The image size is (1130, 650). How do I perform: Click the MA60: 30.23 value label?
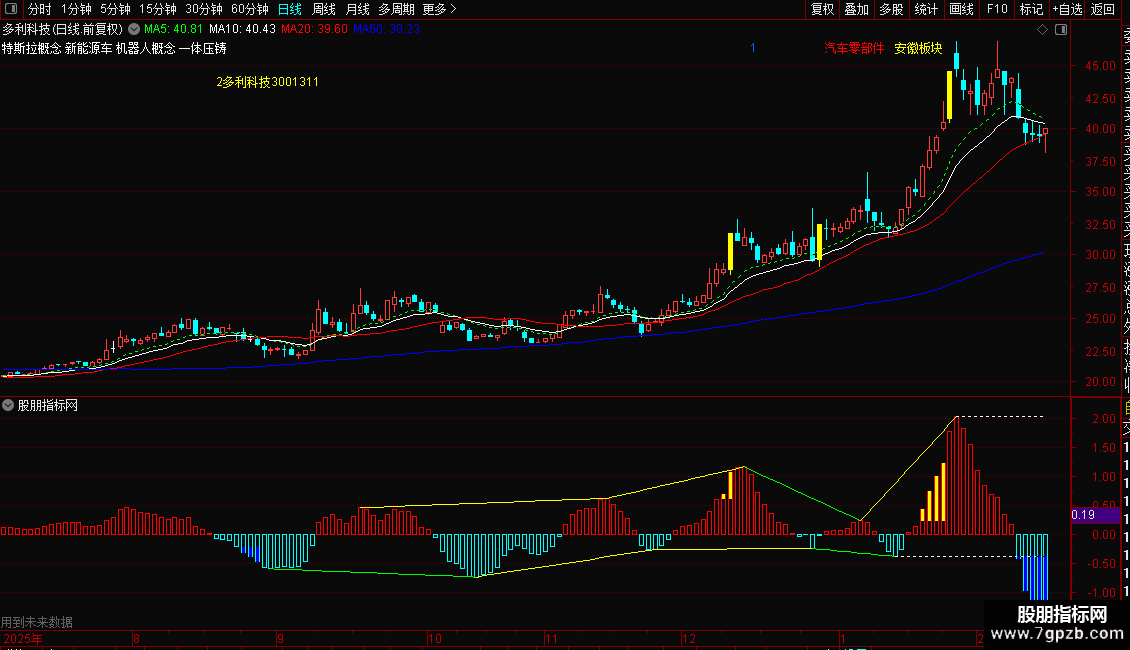point(386,29)
